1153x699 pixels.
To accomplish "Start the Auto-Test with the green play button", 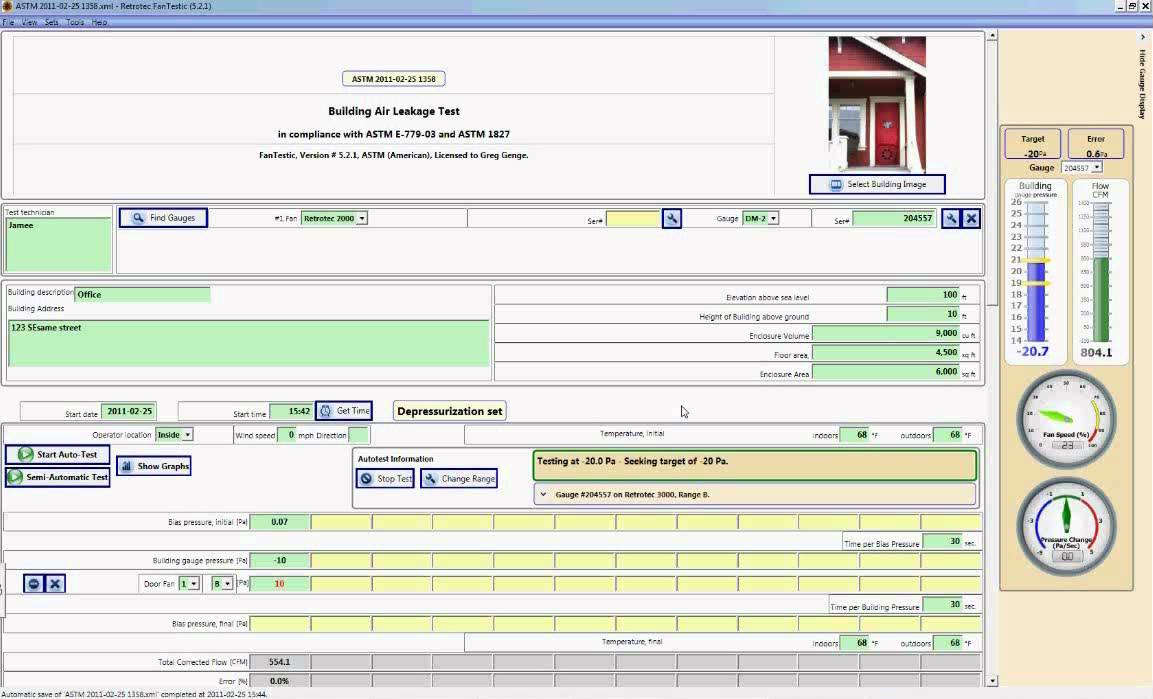I will [58, 455].
